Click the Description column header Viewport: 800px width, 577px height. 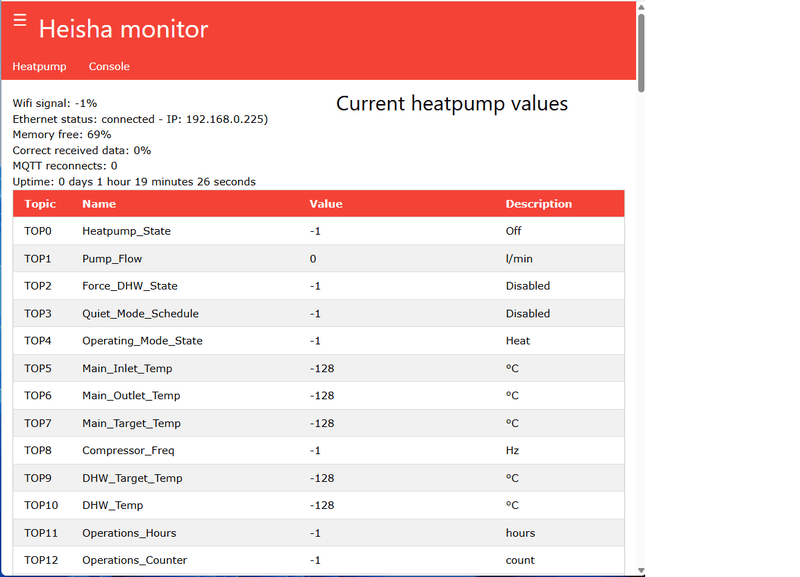(x=539, y=204)
